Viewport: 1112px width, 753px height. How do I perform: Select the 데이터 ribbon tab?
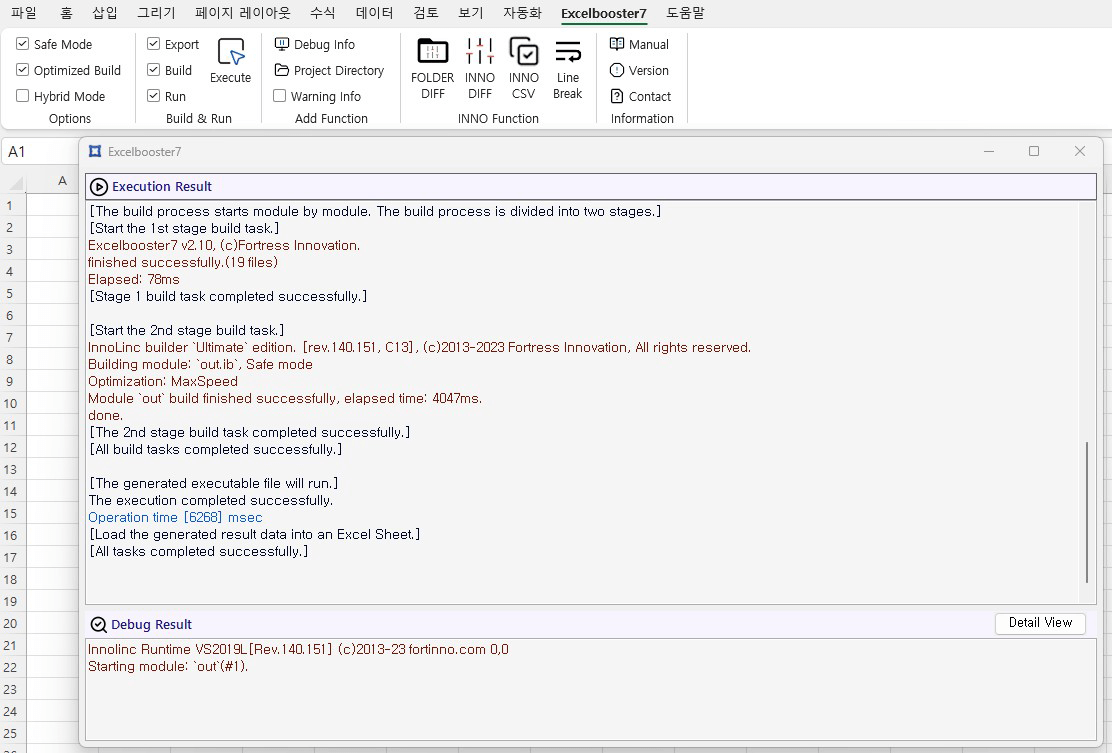(374, 13)
